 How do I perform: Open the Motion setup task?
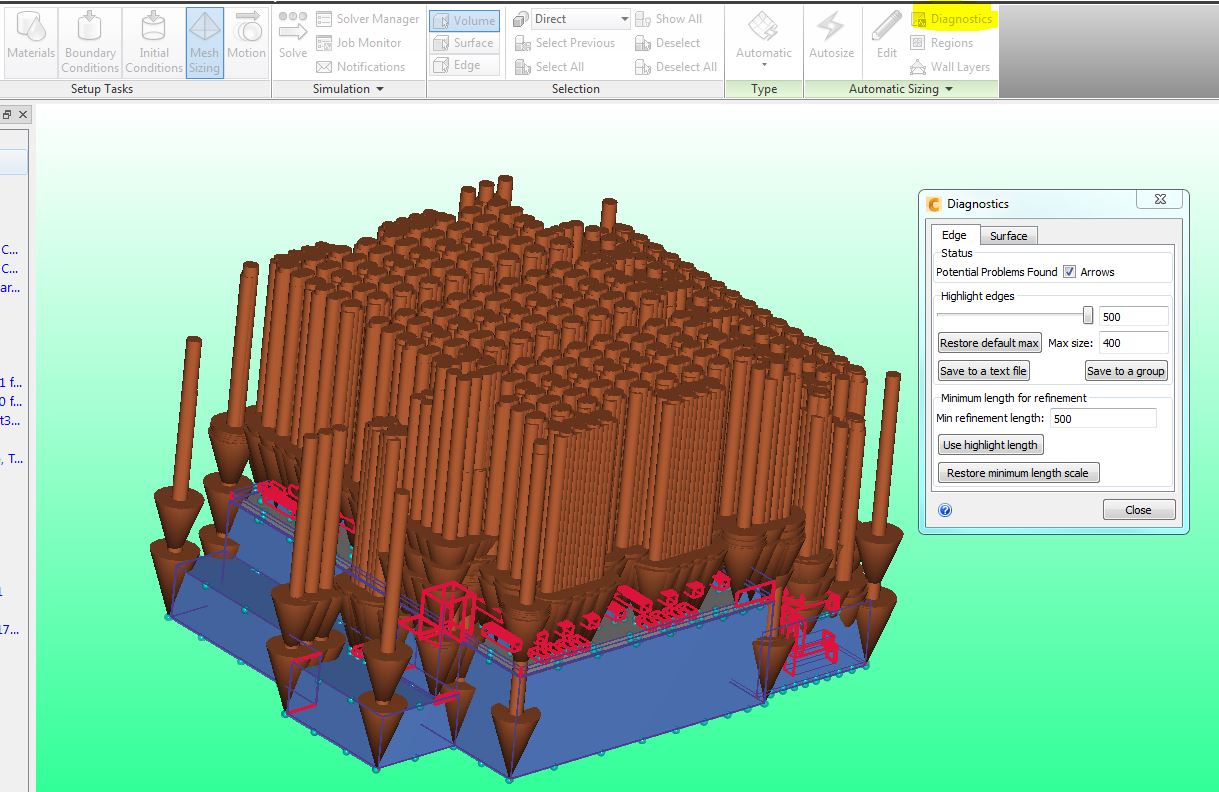point(246,40)
